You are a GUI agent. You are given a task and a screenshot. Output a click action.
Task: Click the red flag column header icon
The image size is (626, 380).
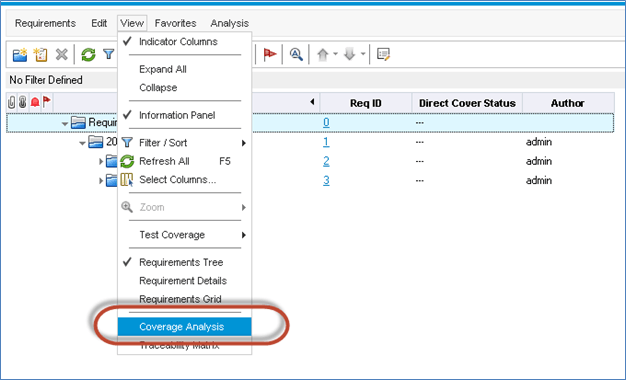47,102
